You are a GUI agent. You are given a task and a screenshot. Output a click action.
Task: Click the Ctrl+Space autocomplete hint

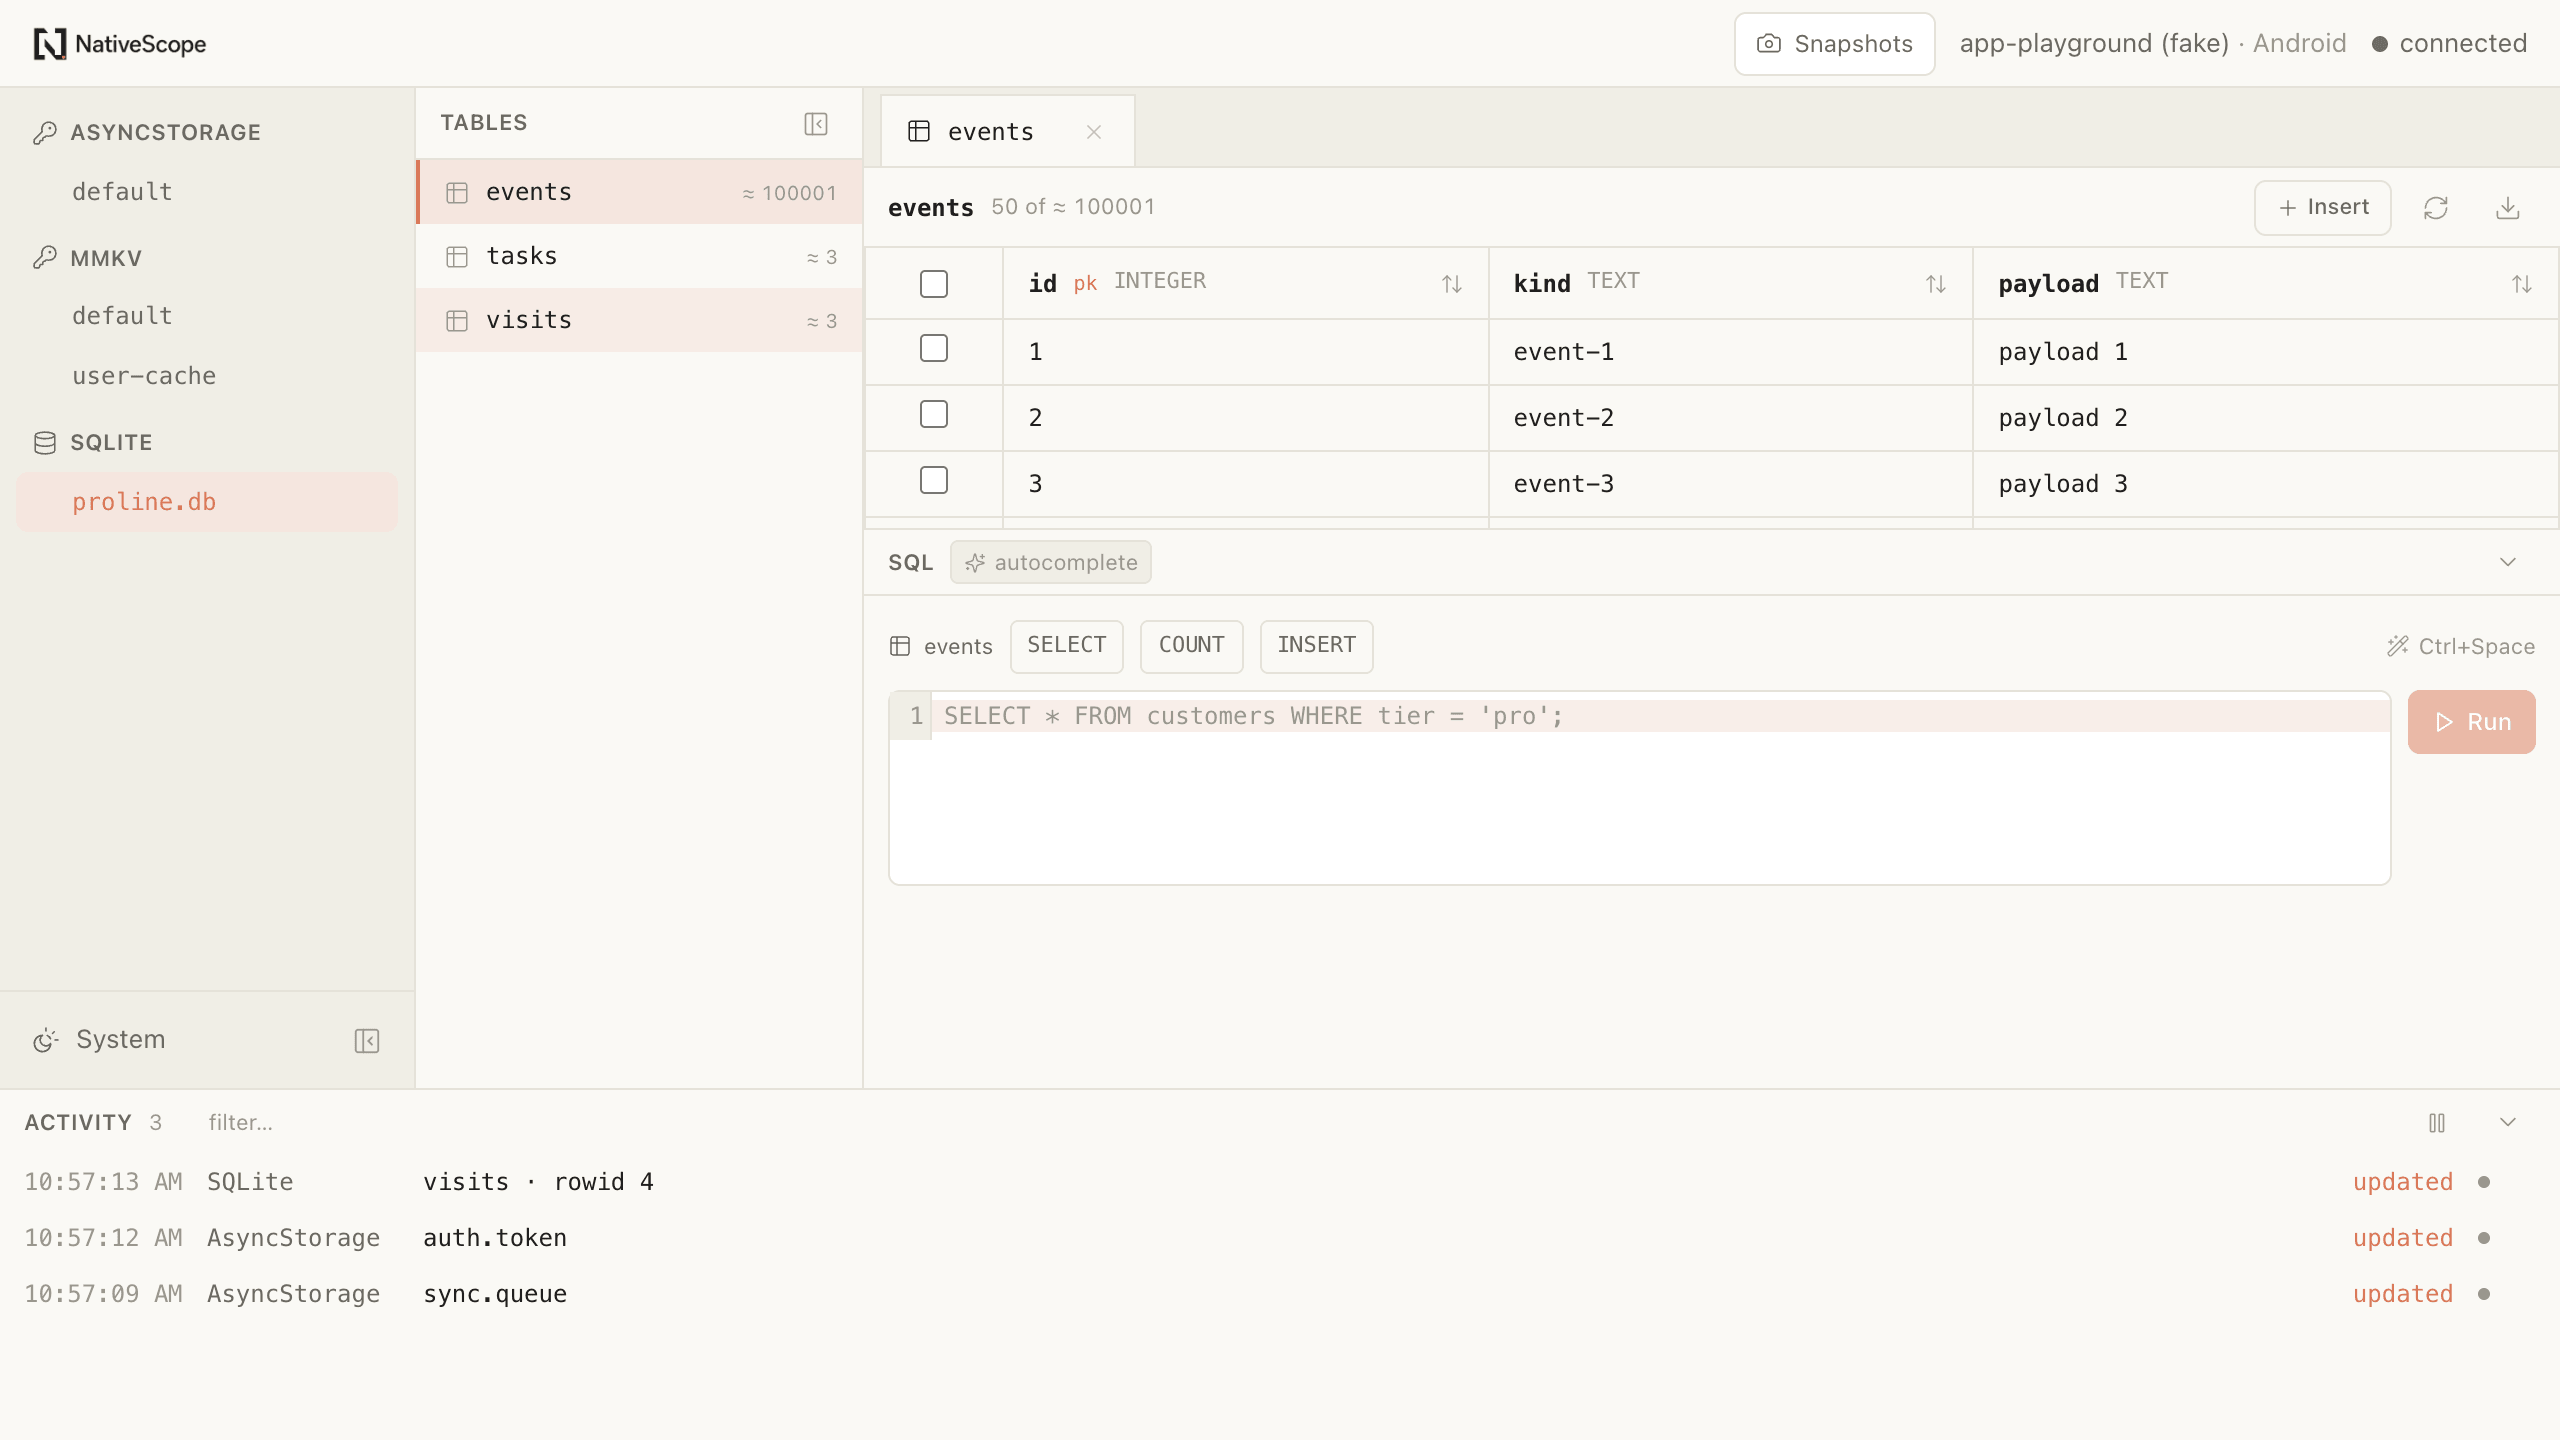(2461, 647)
